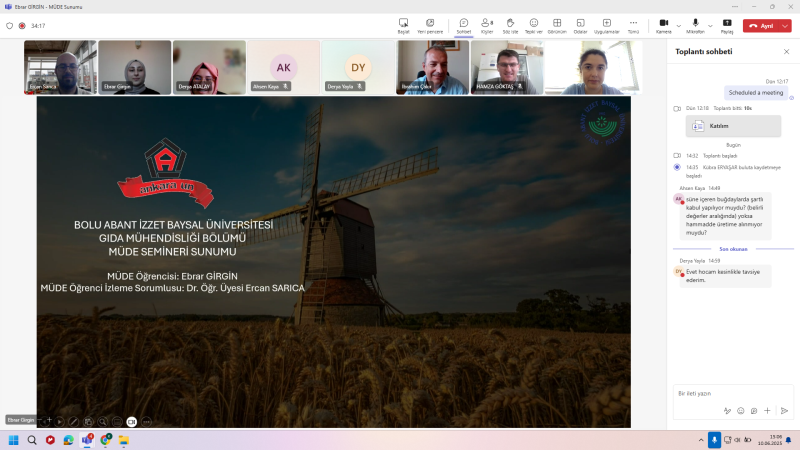Open the slide zoom magnifier
The image size is (800, 450).
(103, 421)
